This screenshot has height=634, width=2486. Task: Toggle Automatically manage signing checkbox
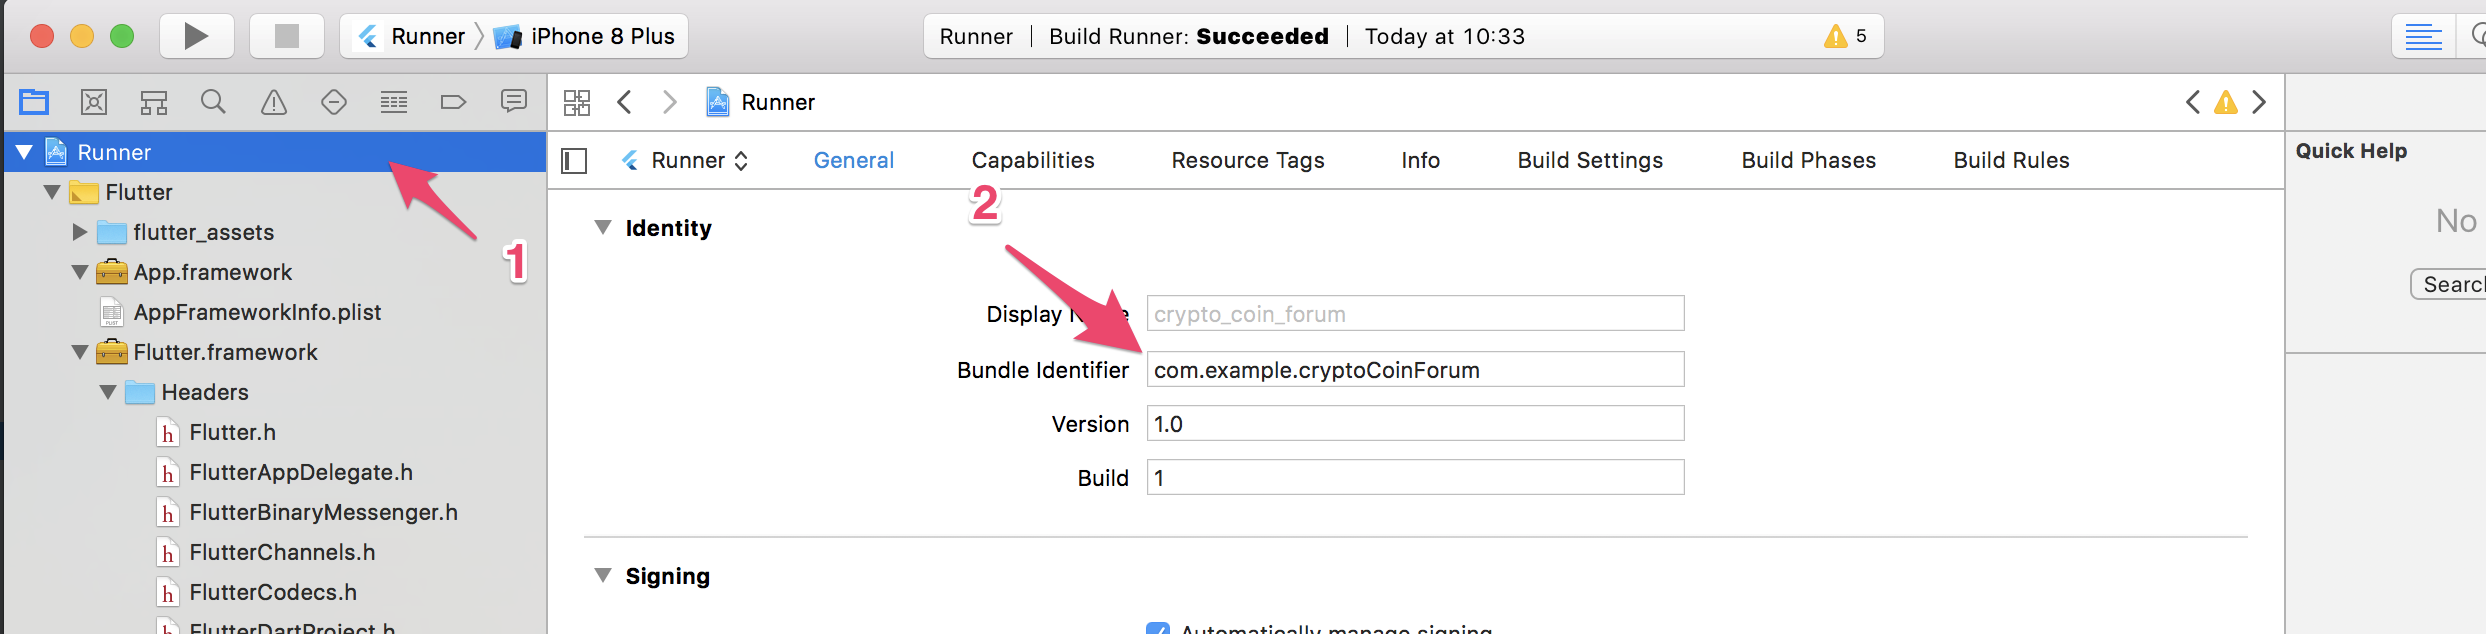pyautogui.click(x=1158, y=629)
